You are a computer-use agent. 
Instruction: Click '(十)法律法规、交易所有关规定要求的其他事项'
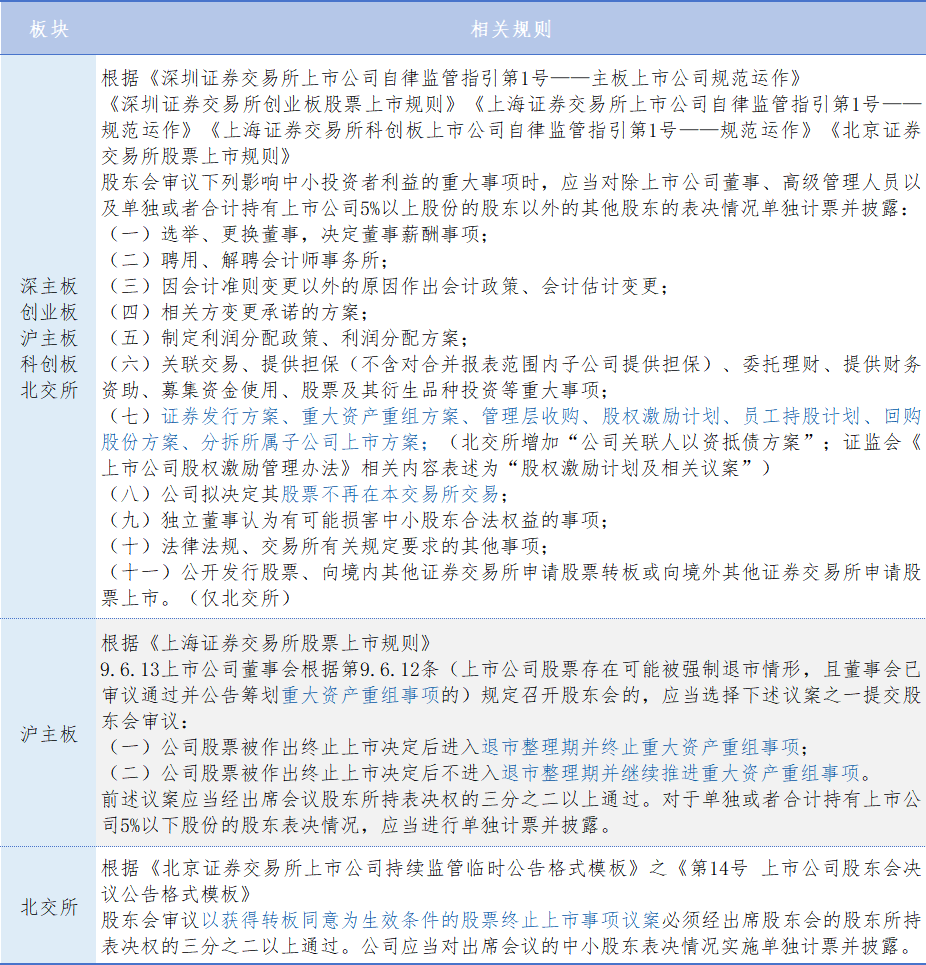(326, 546)
